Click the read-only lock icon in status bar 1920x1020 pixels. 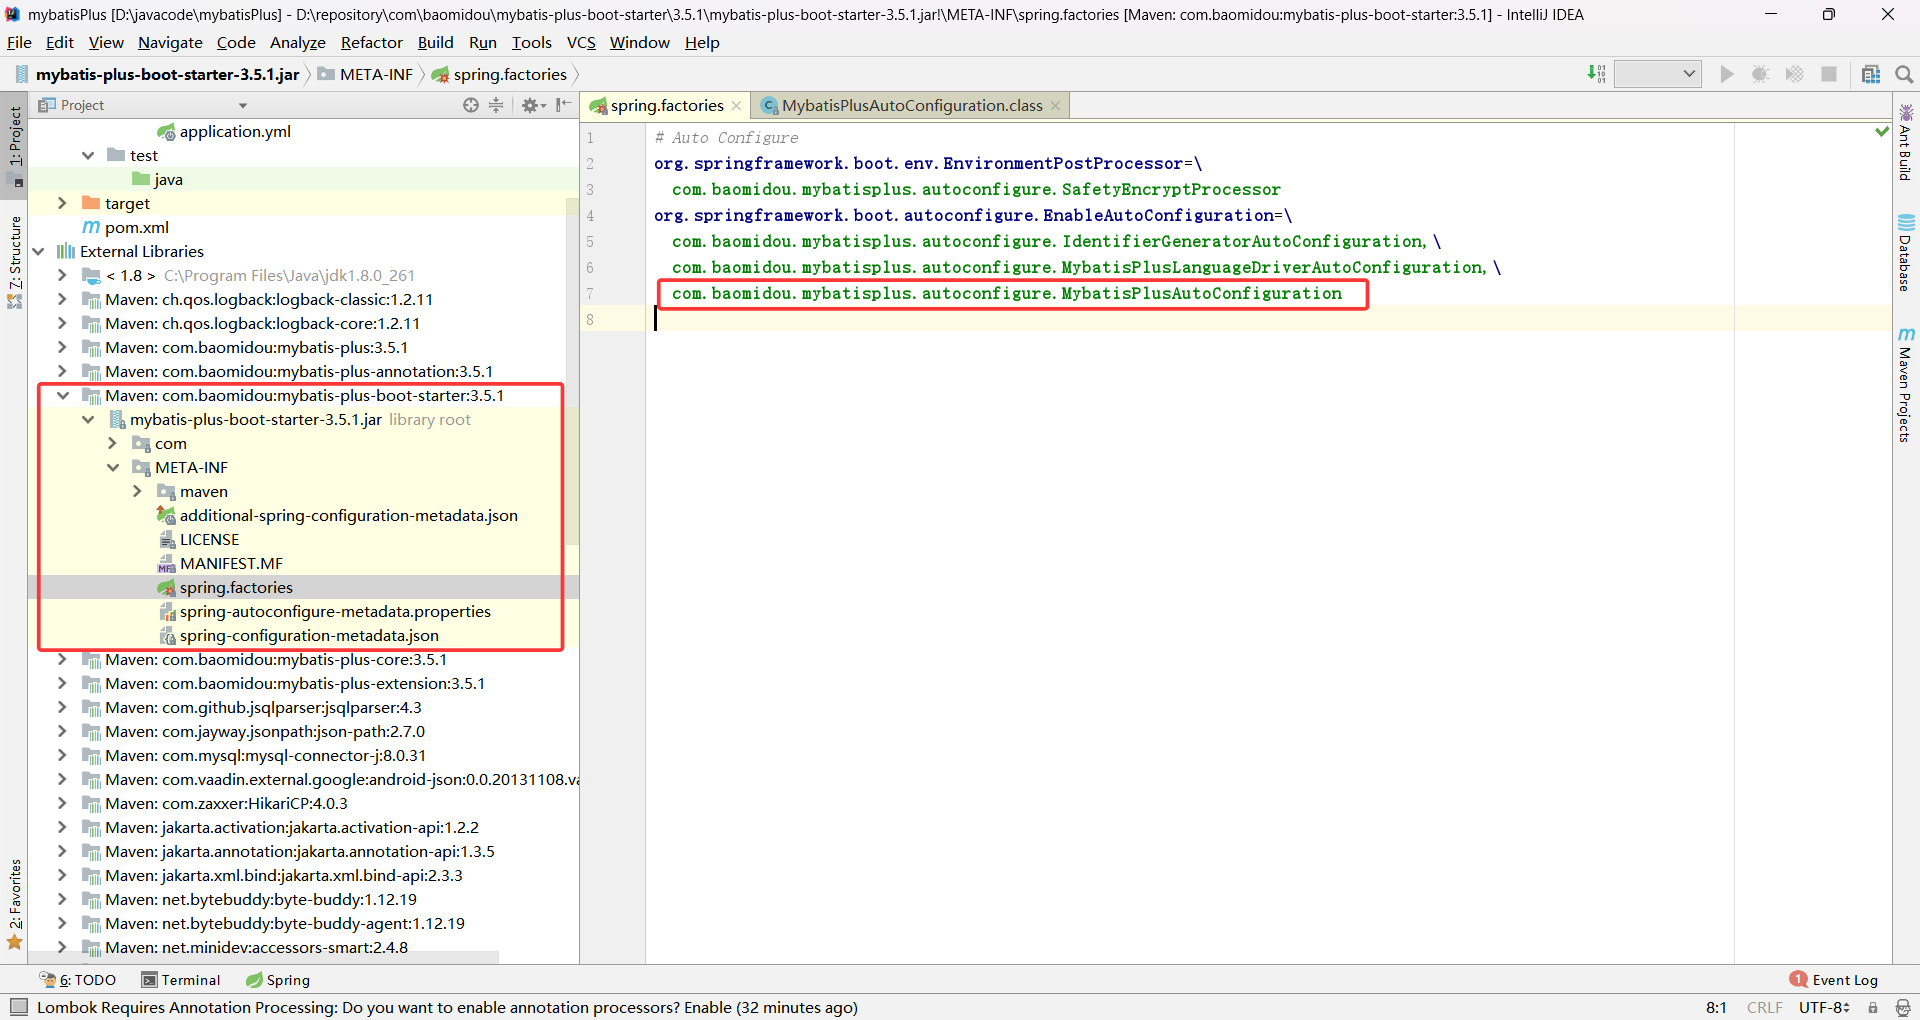[x=1873, y=1007]
